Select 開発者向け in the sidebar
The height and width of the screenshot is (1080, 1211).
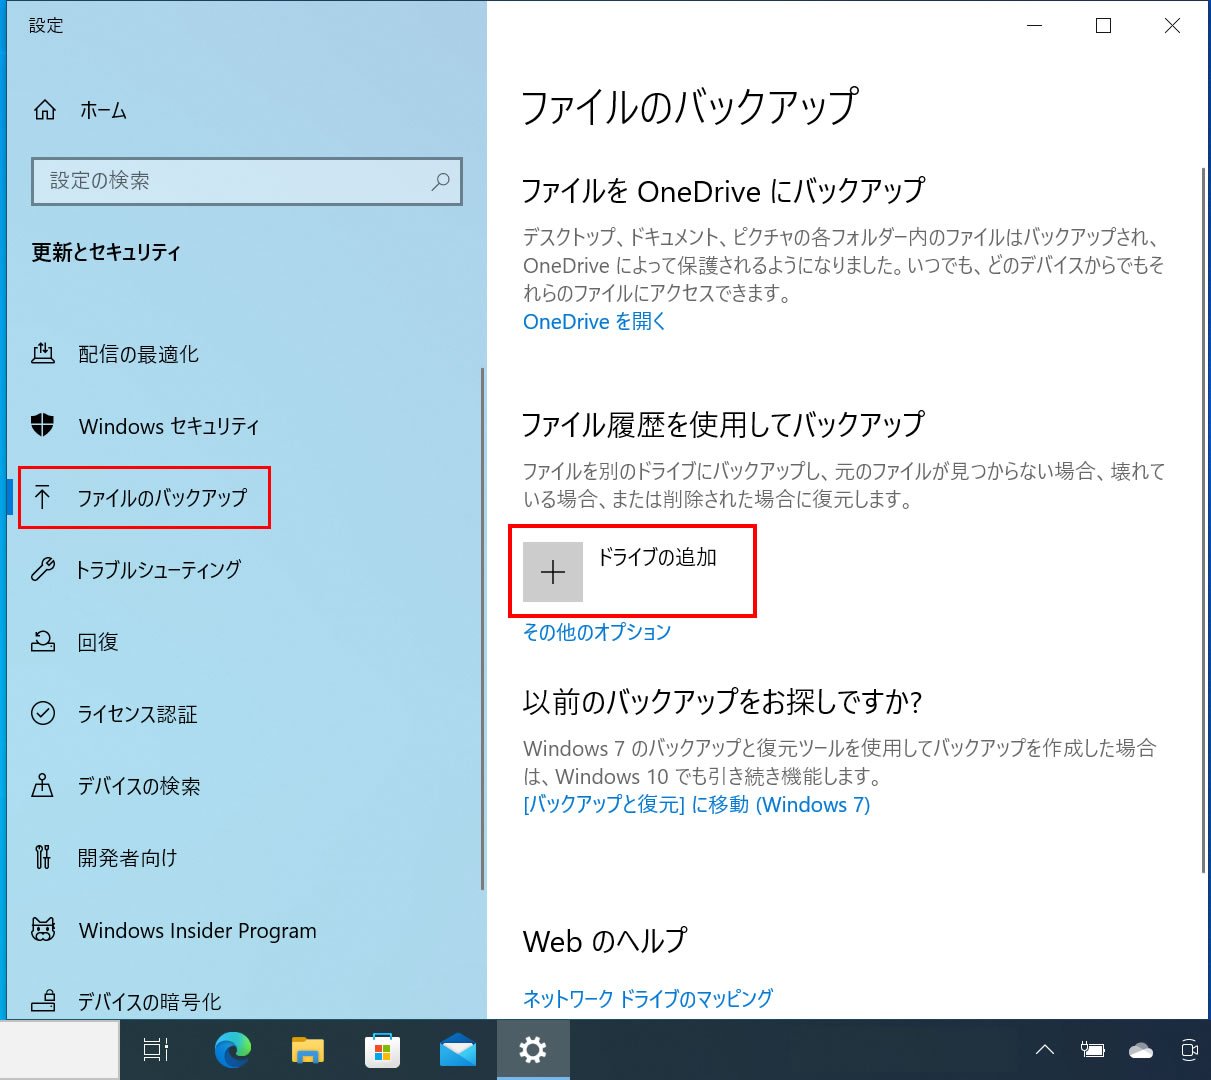(x=128, y=858)
